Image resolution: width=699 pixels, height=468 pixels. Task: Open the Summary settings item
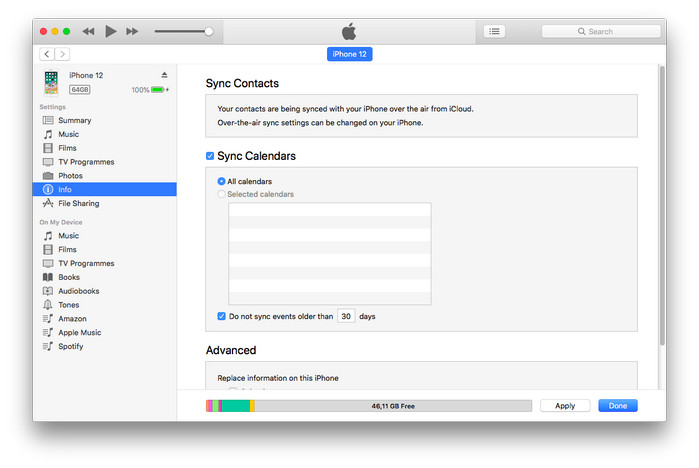[104, 120]
